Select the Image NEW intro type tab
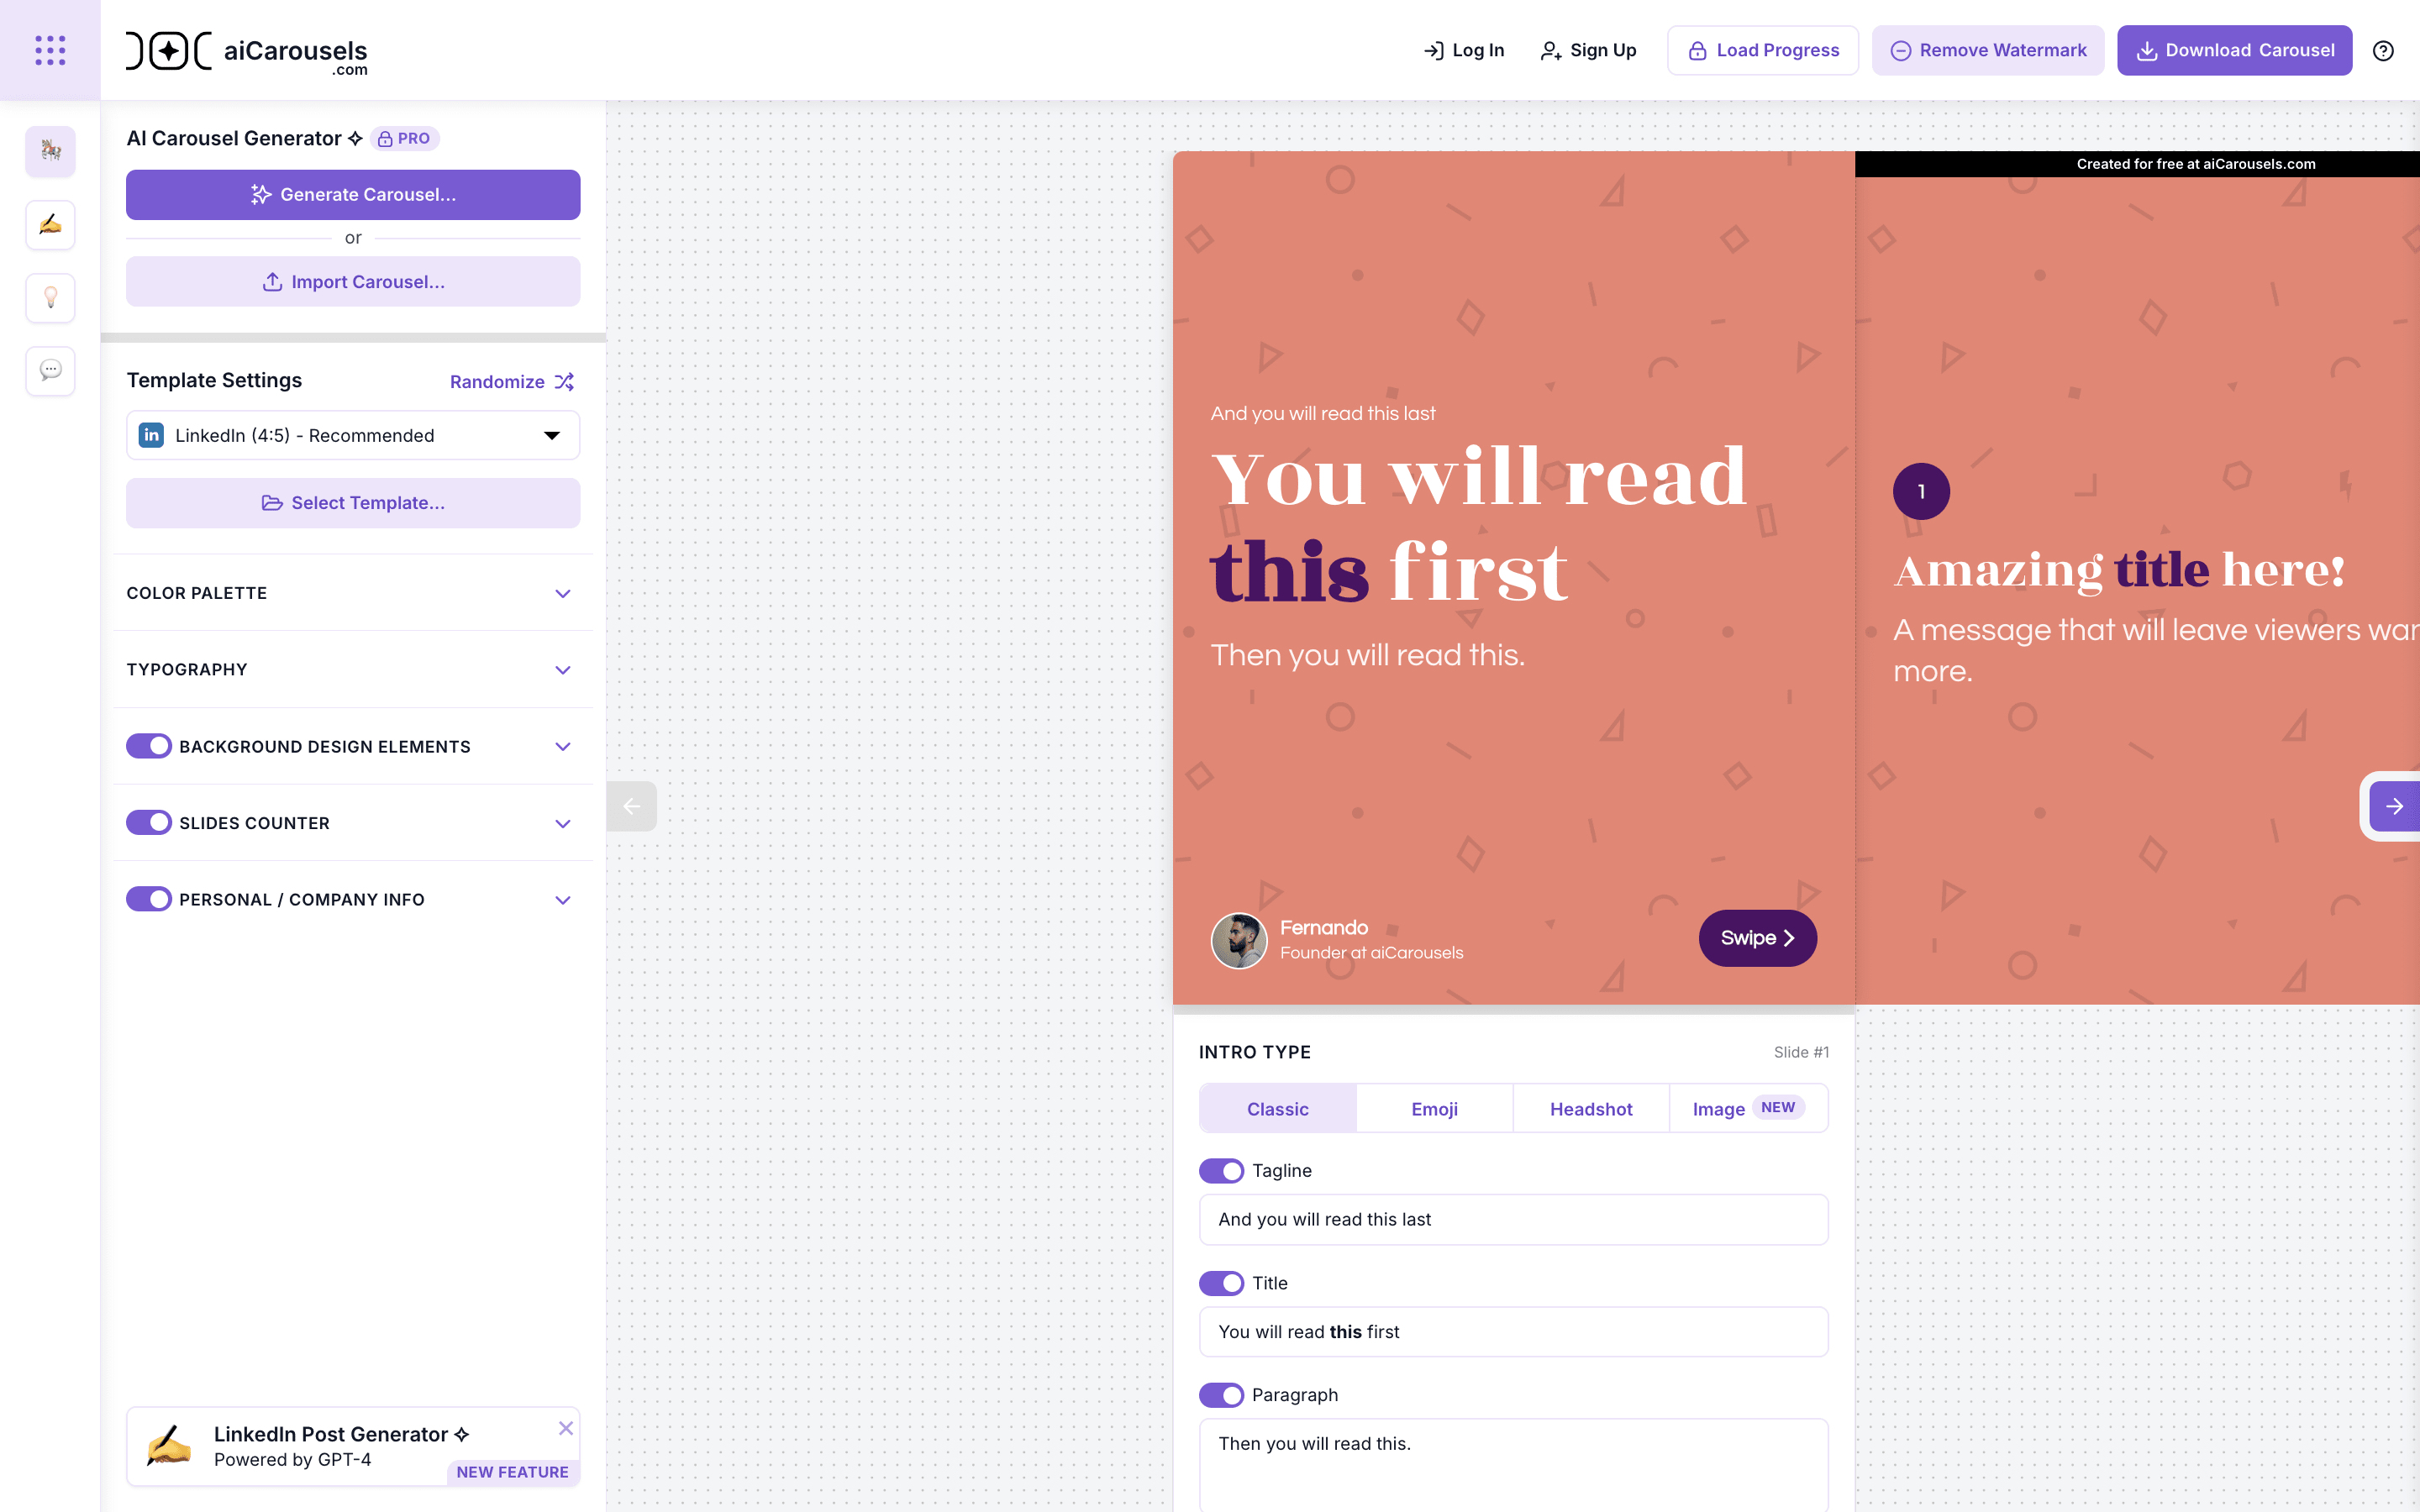The image size is (2420, 1512). [x=1742, y=1108]
